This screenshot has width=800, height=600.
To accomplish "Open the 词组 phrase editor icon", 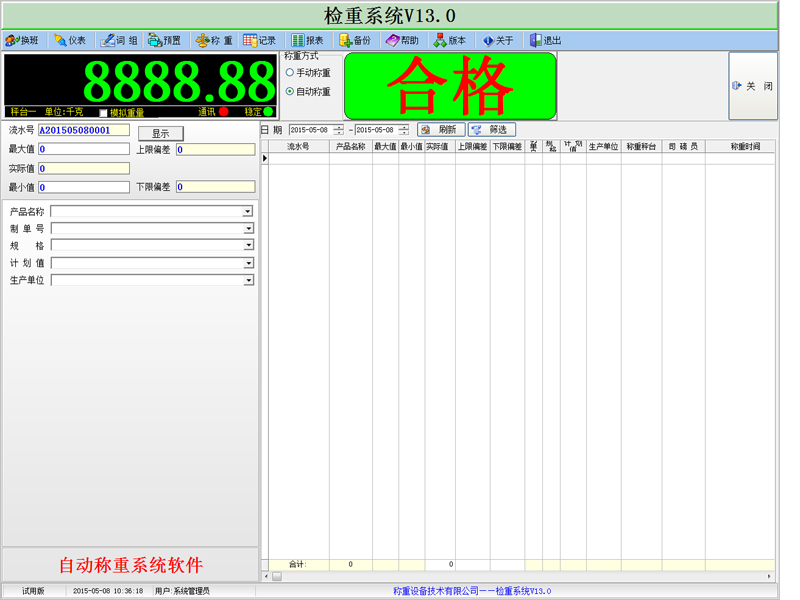I will click(x=118, y=40).
